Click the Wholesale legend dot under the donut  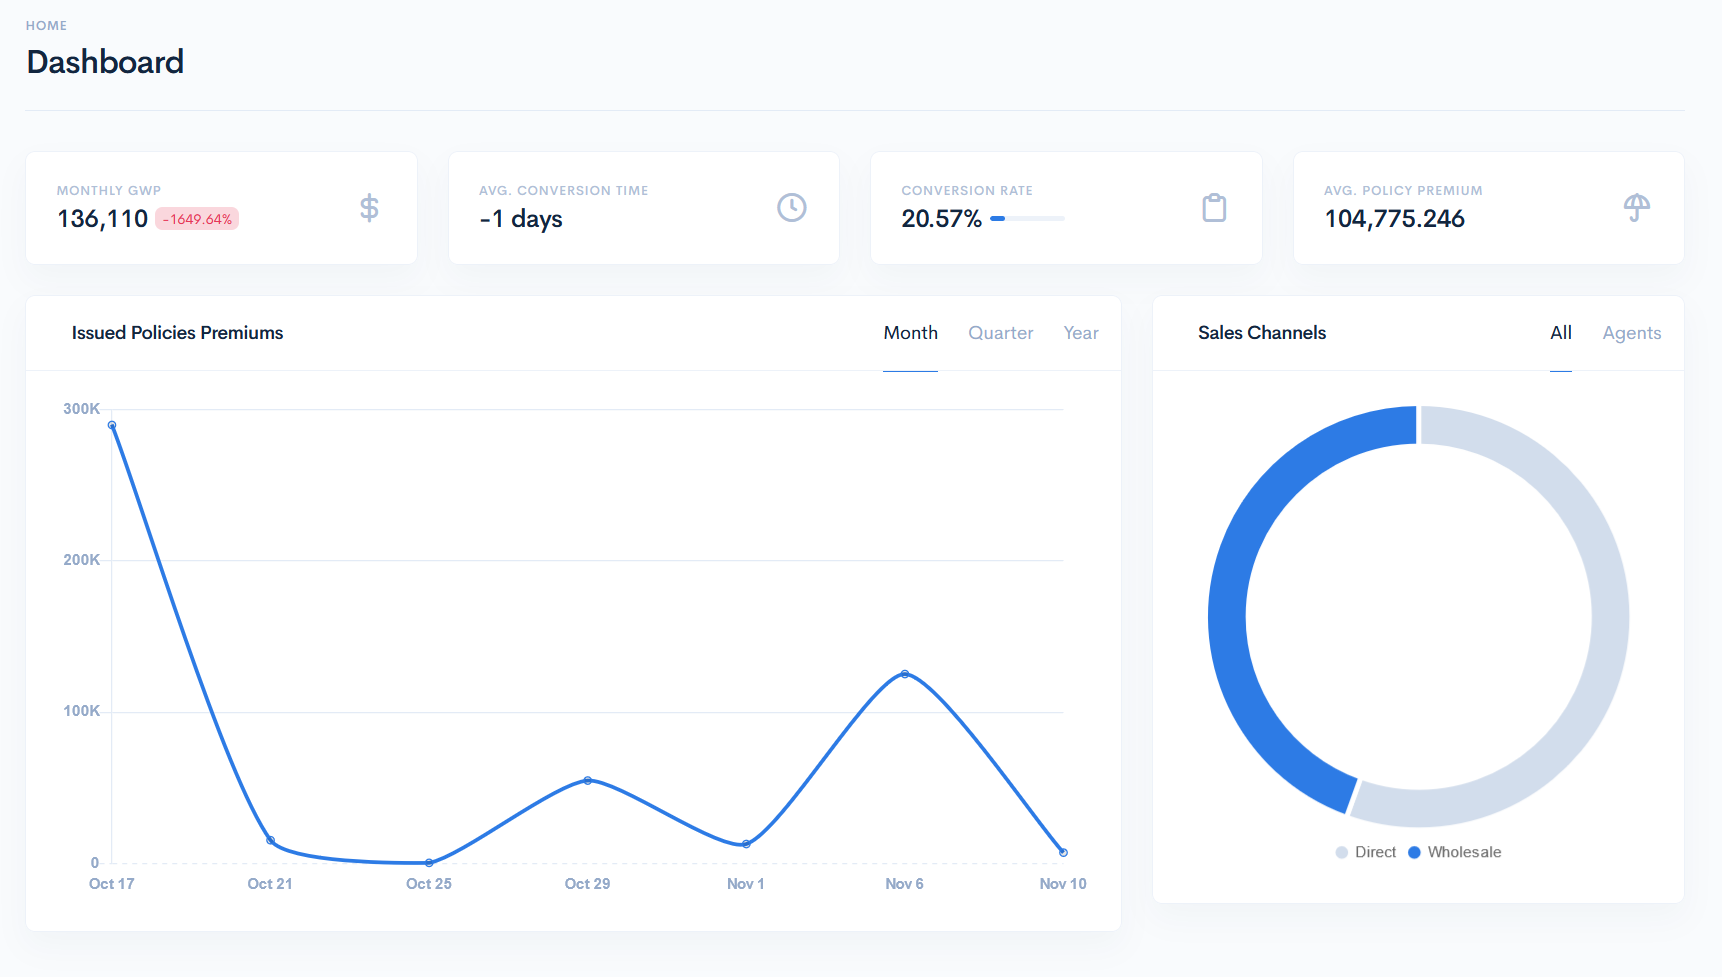[1414, 852]
